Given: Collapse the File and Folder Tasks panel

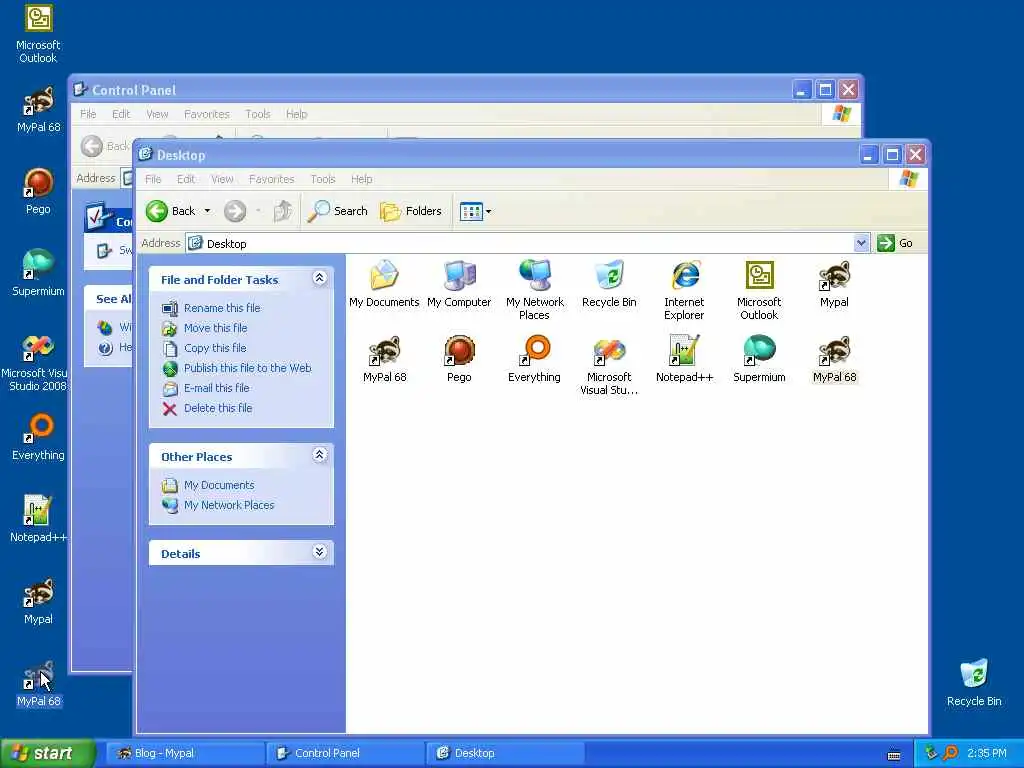Looking at the screenshot, I should pyautogui.click(x=319, y=278).
